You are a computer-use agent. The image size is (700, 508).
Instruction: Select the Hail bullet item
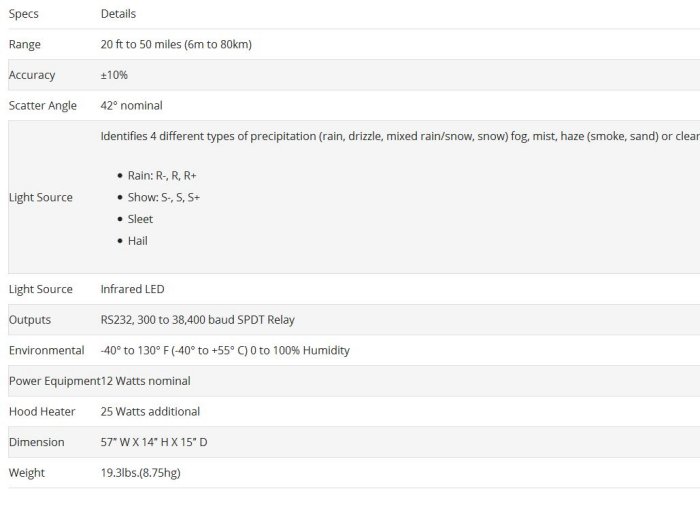point(138,241)
